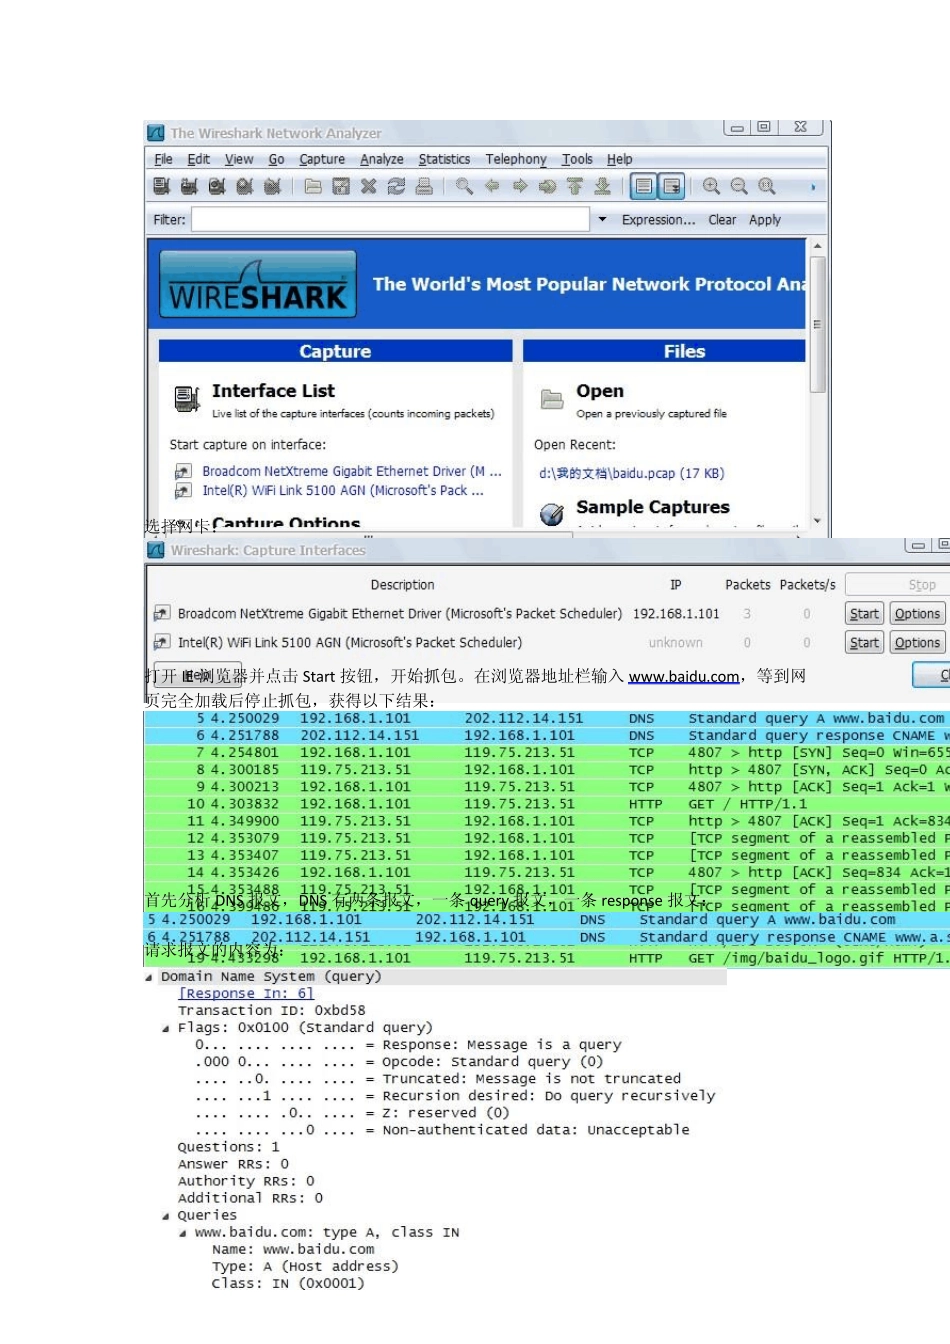Open the filter history dropdown arrow
The image size is (950, 1344).
[602, 220]
